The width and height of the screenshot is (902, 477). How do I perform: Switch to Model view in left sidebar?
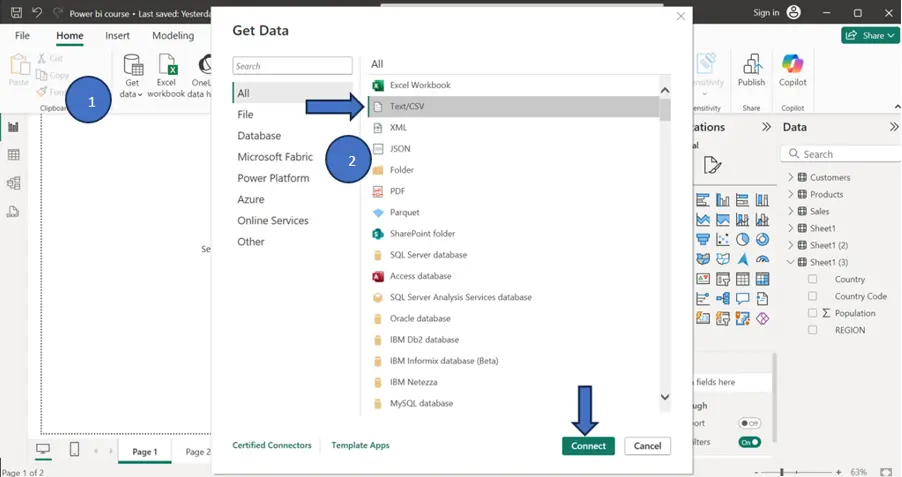click(13, 183)
